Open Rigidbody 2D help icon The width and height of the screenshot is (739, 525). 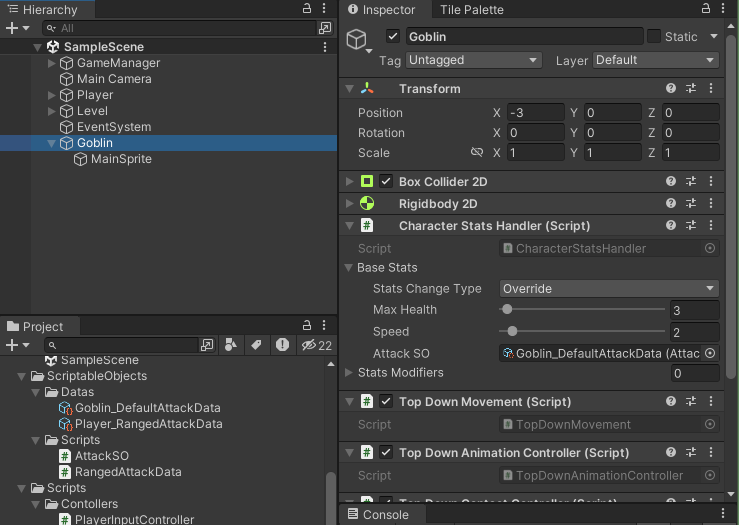pyautogui.click(x=671, y=203)
